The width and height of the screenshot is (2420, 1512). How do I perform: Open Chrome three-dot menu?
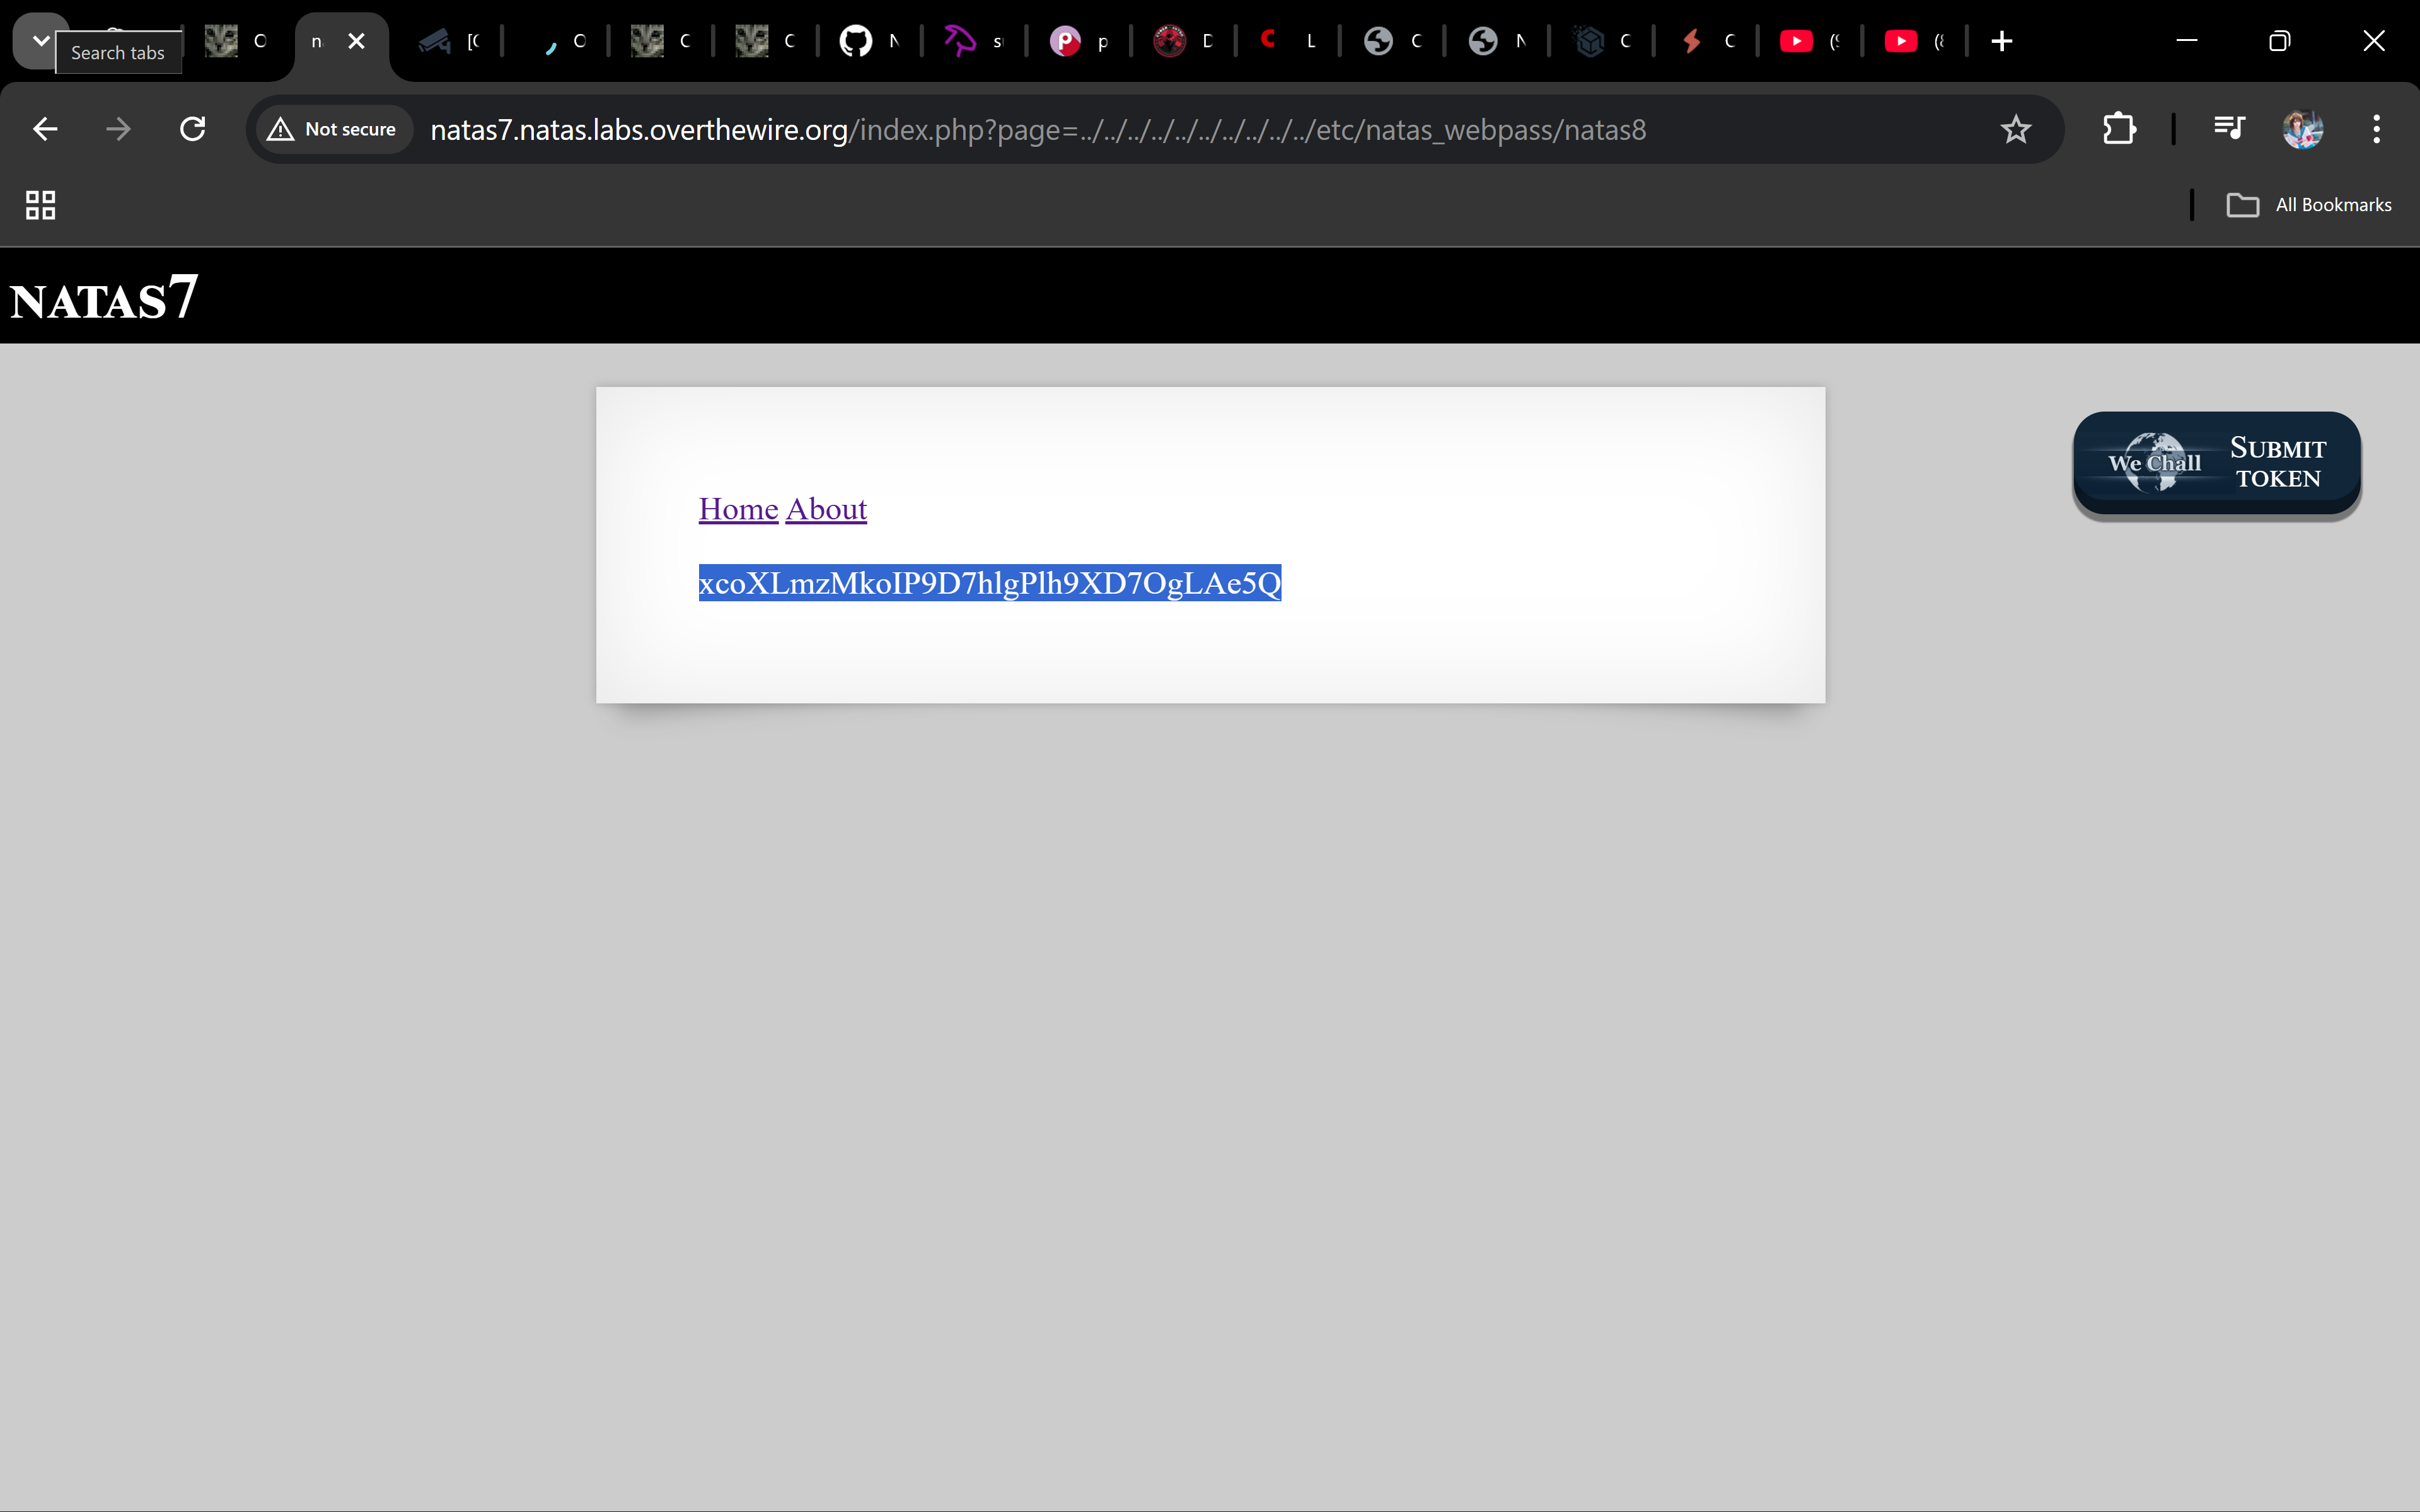click(x=2376, y=129)
